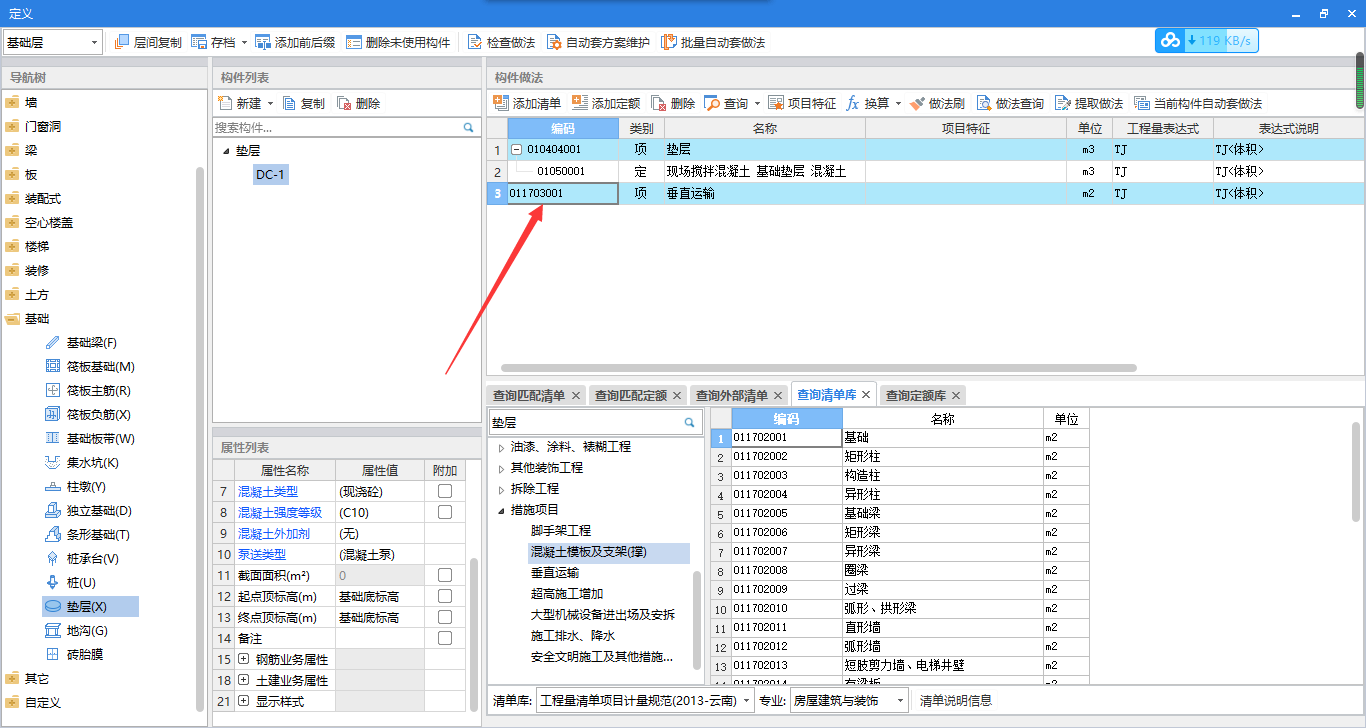Toggle 附加 checkbox for 混凝土类型
The image size is (1366, 728).
coord(445,491)
